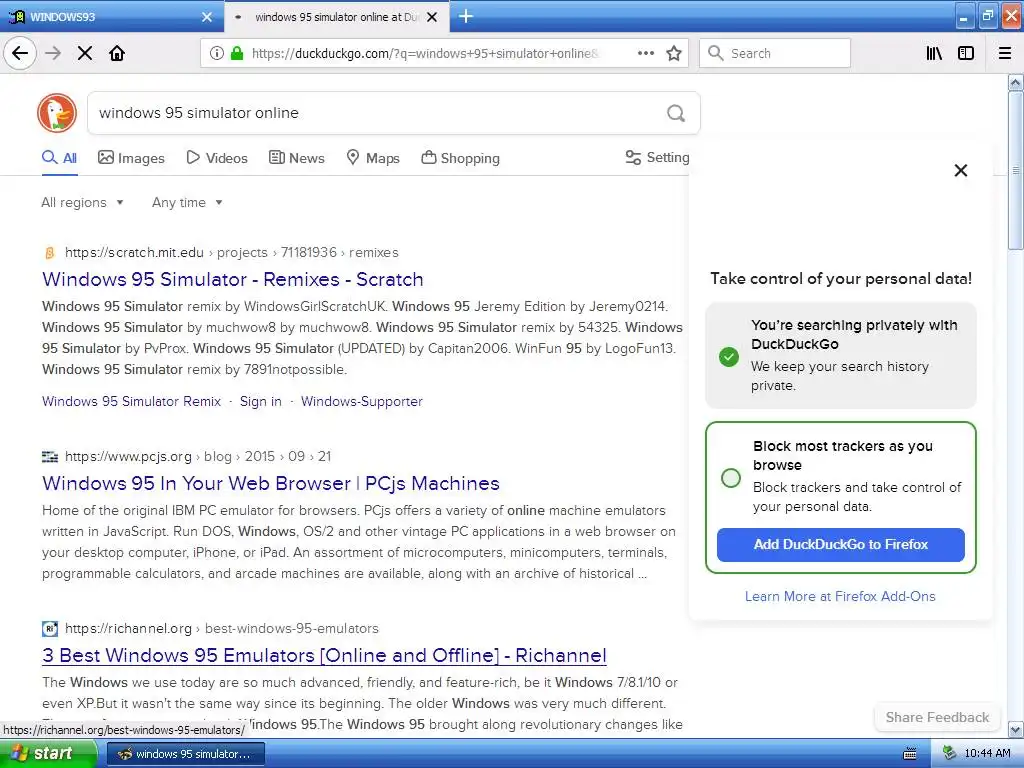Click the tray icon beside the clock
1024x768 pixels.
(950, 754)
